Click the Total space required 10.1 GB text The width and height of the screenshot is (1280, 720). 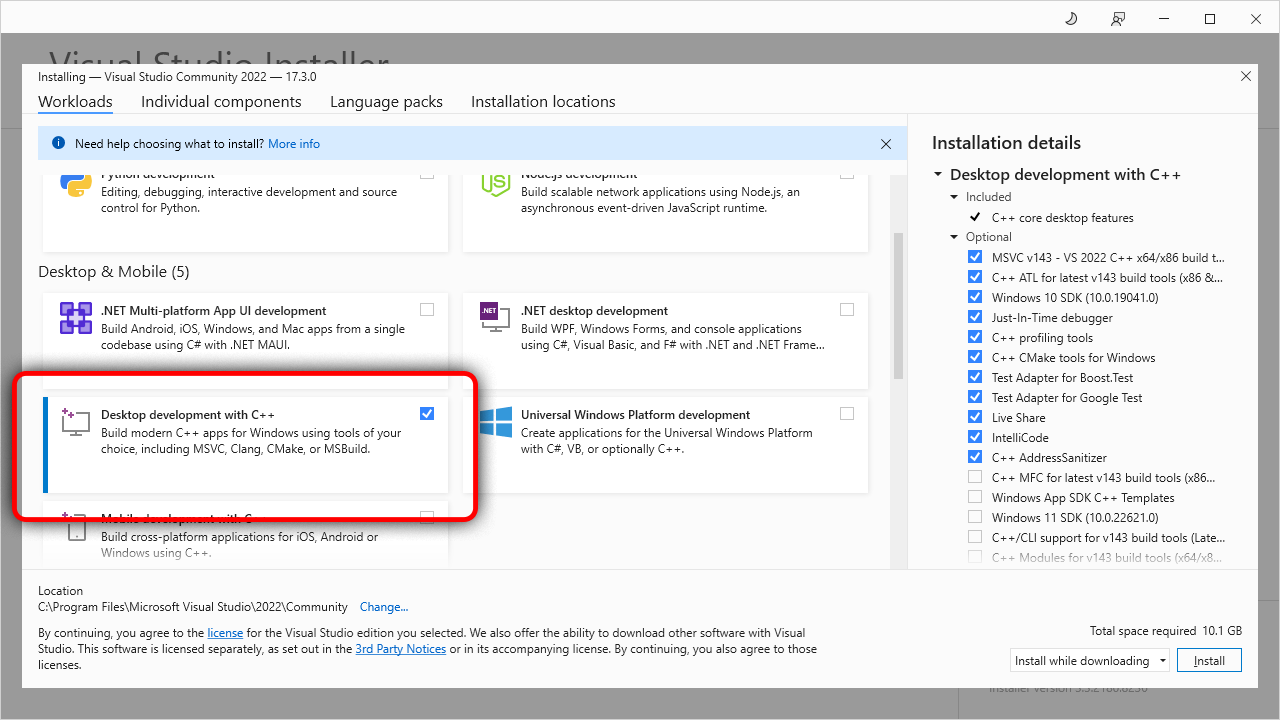[x=1165, y=631]
